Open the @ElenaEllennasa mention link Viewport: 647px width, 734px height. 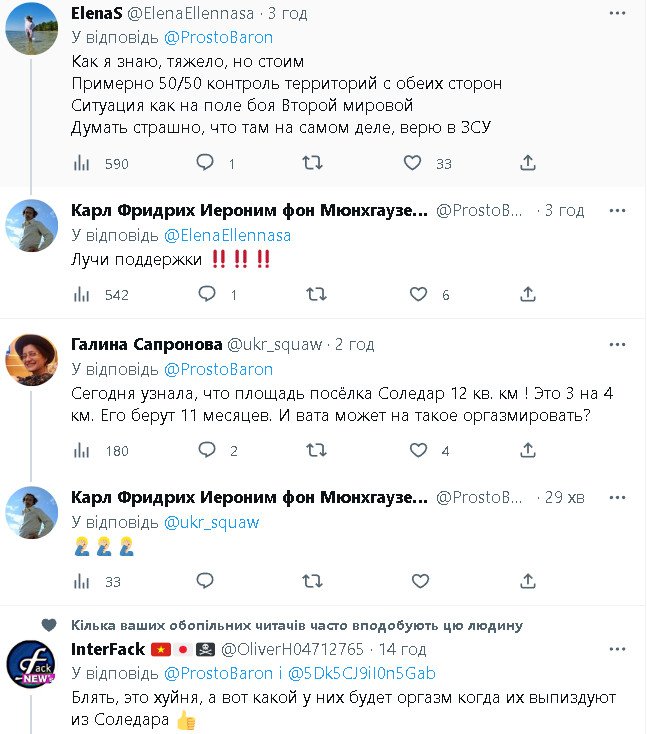[227, 235]
